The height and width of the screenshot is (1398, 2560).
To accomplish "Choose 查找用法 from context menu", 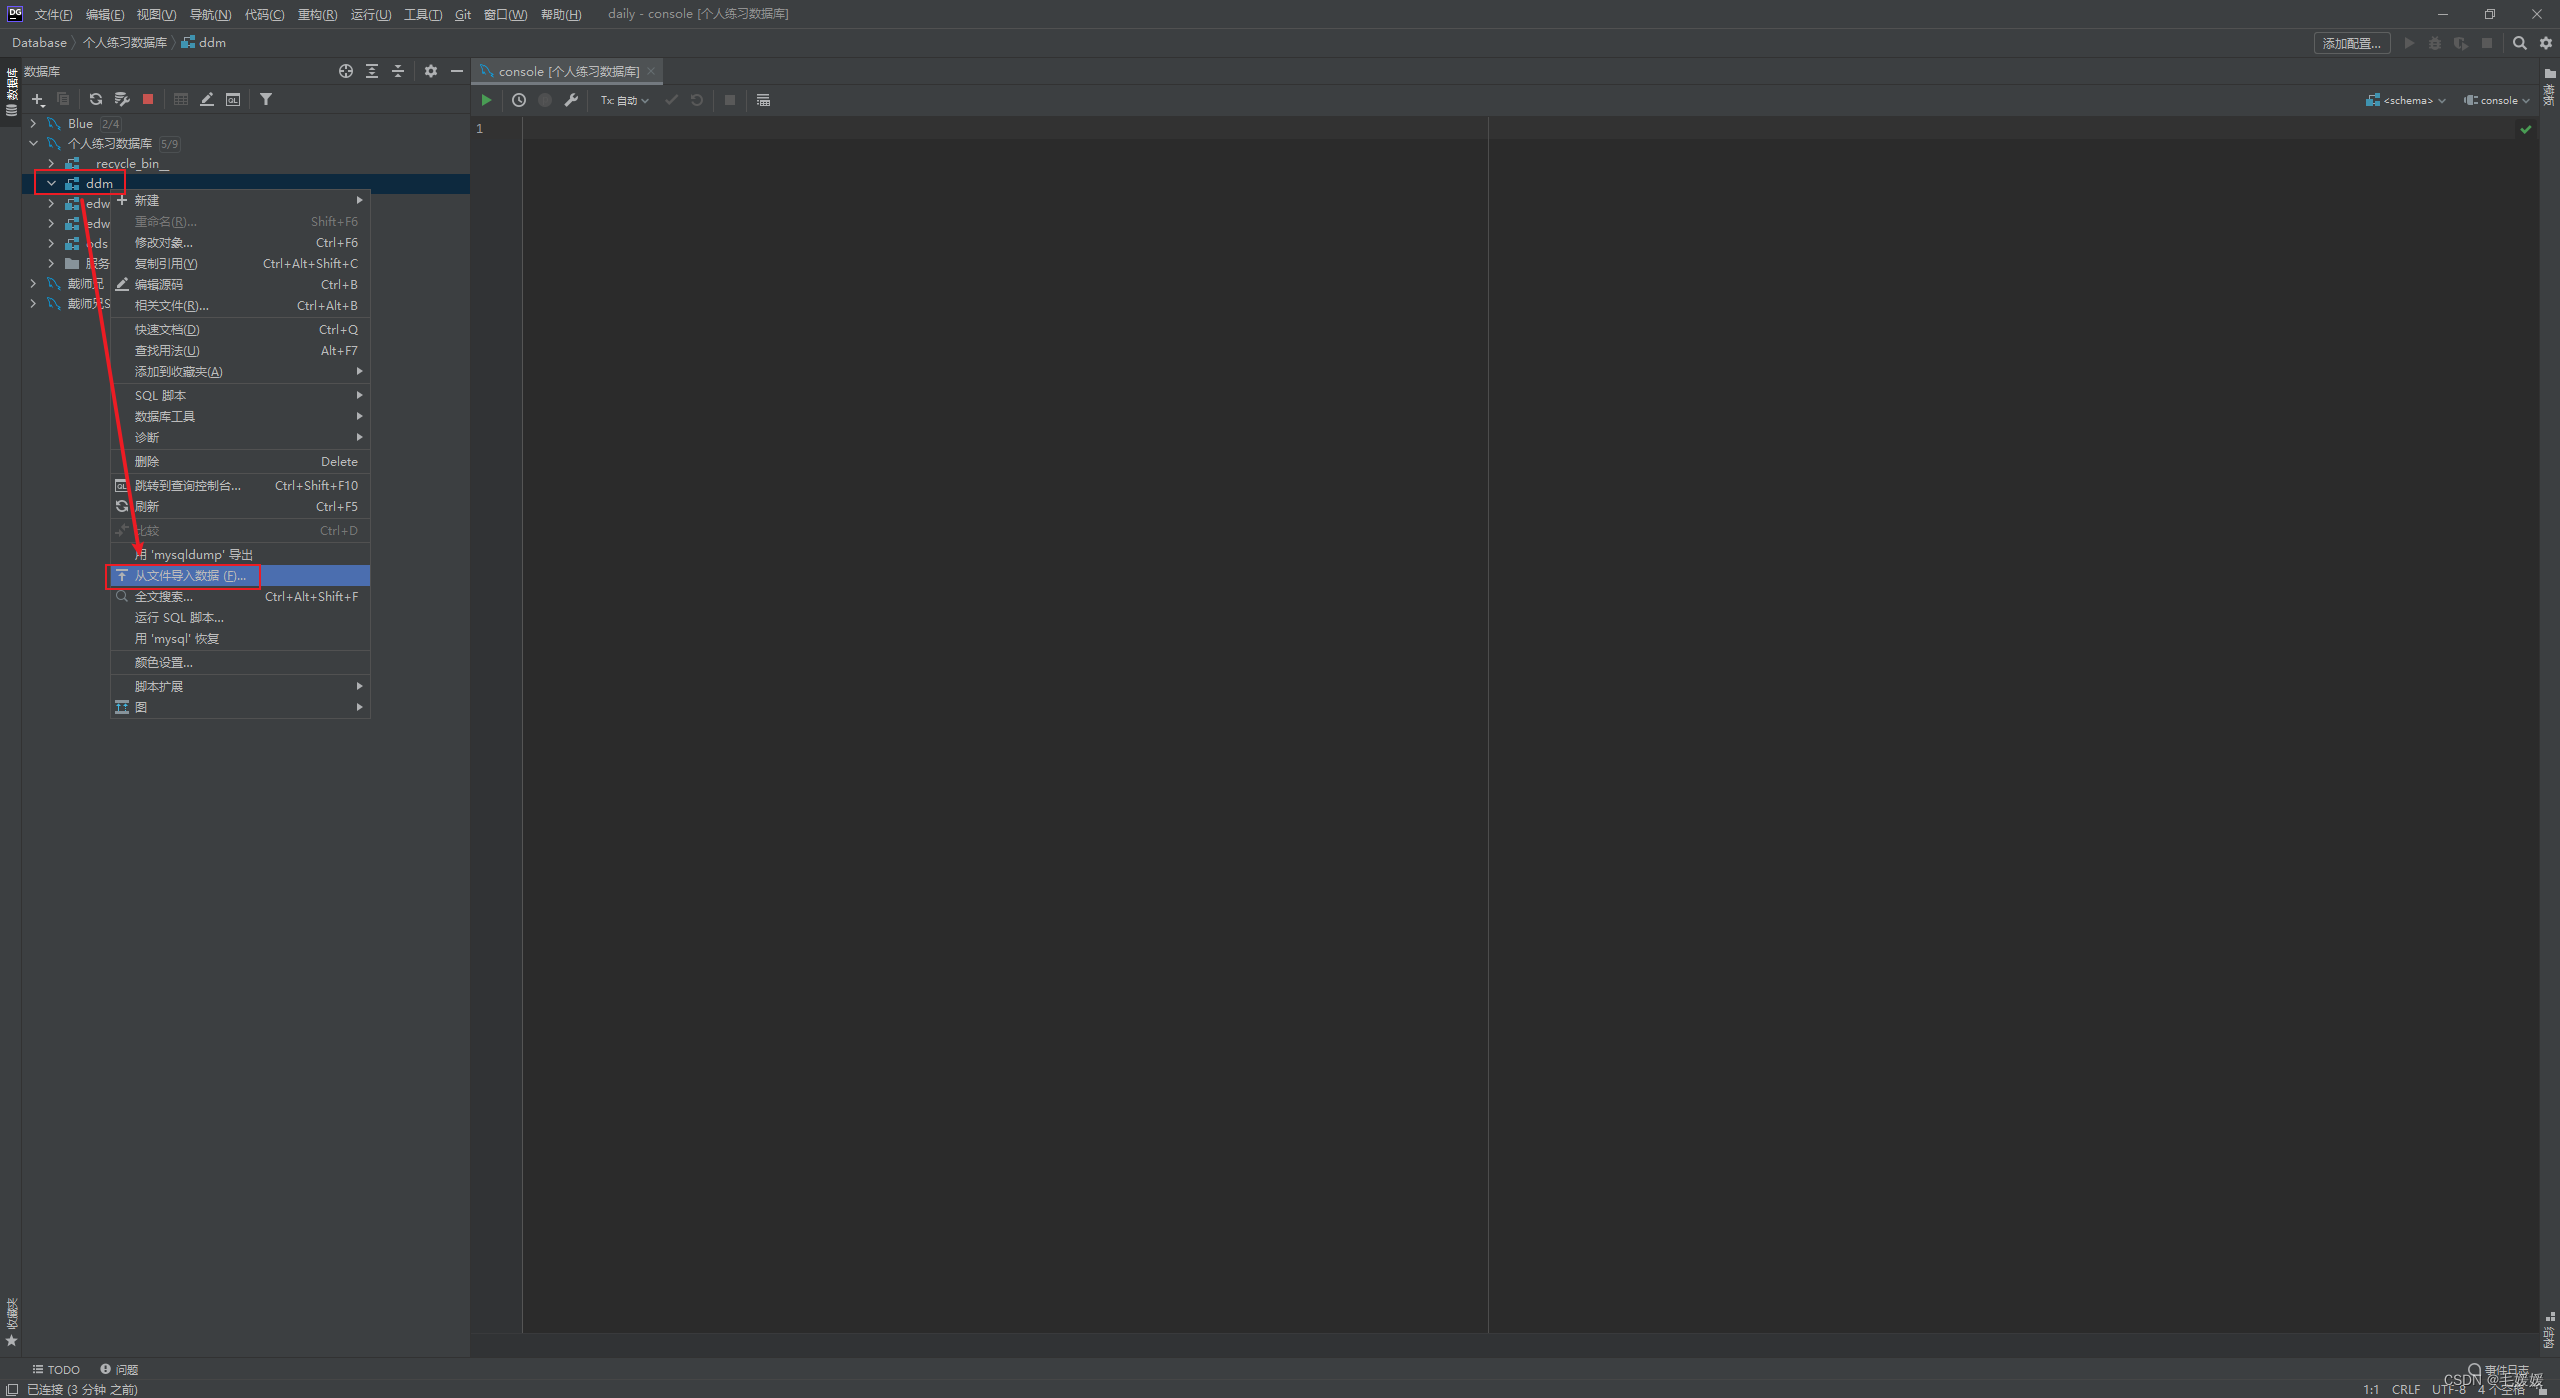I will coord(240,350).
